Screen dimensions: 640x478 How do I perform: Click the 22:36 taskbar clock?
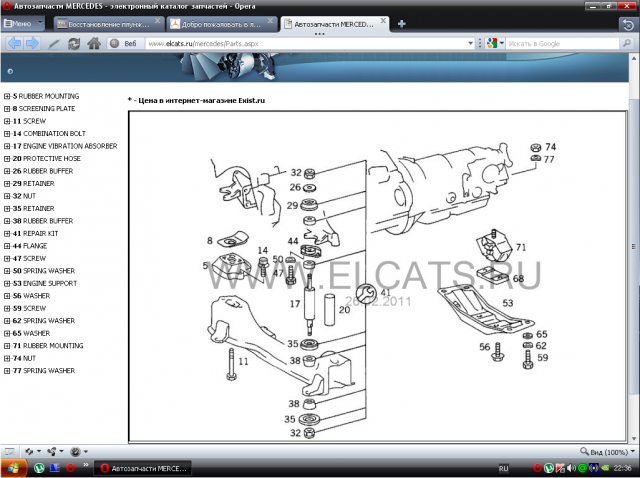tap(622, 468)
